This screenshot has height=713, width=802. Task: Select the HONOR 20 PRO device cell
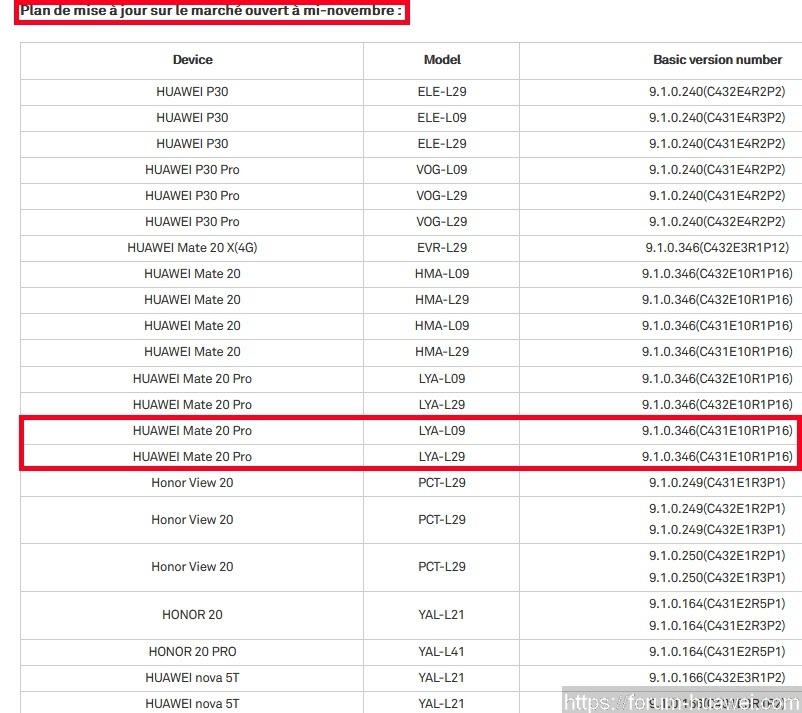[192, 651]
